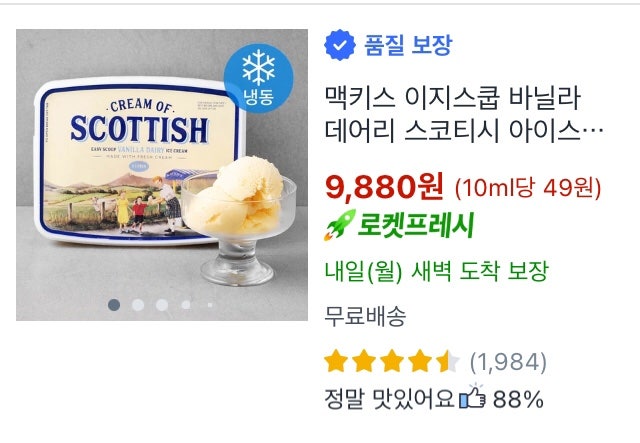Click the 내일(월) 새벽 도착 보장 text
The height and width of the screenshot is (443, 640).
click(436, 271)
